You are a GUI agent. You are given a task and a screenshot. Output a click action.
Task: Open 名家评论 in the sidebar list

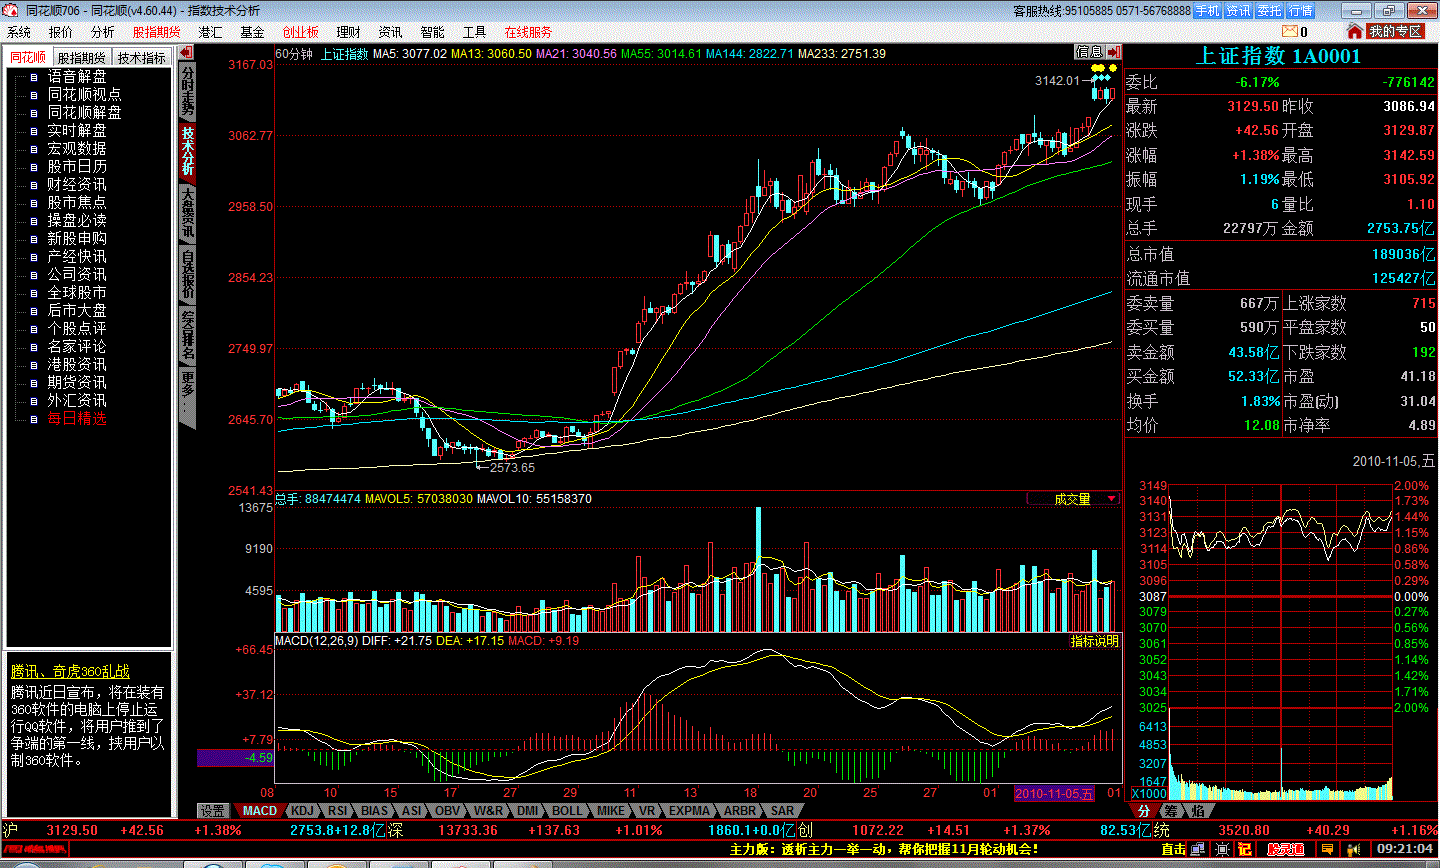(77, 347)
